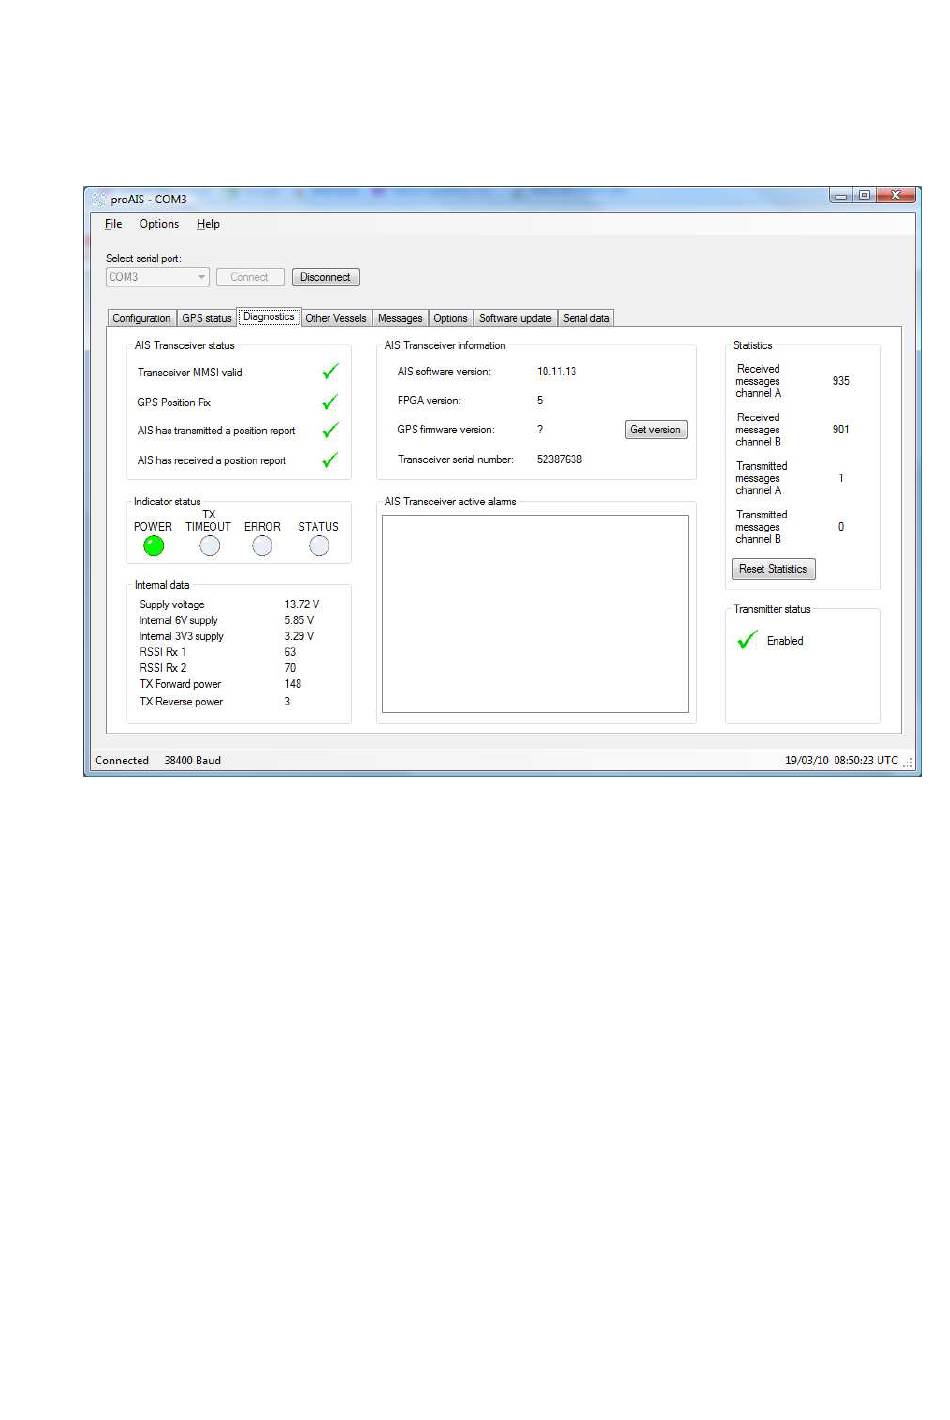950x1420 pixels.
Task: Switch to the Configuration tab
Action: tap(141, 318)
